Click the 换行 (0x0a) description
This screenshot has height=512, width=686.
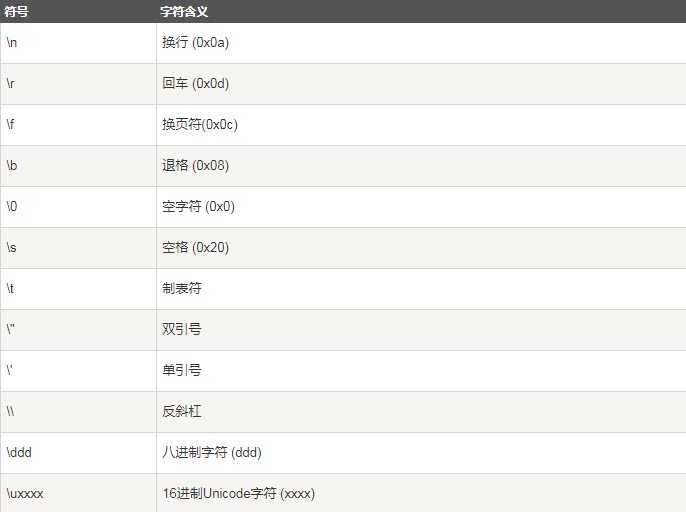coord(196,42)
